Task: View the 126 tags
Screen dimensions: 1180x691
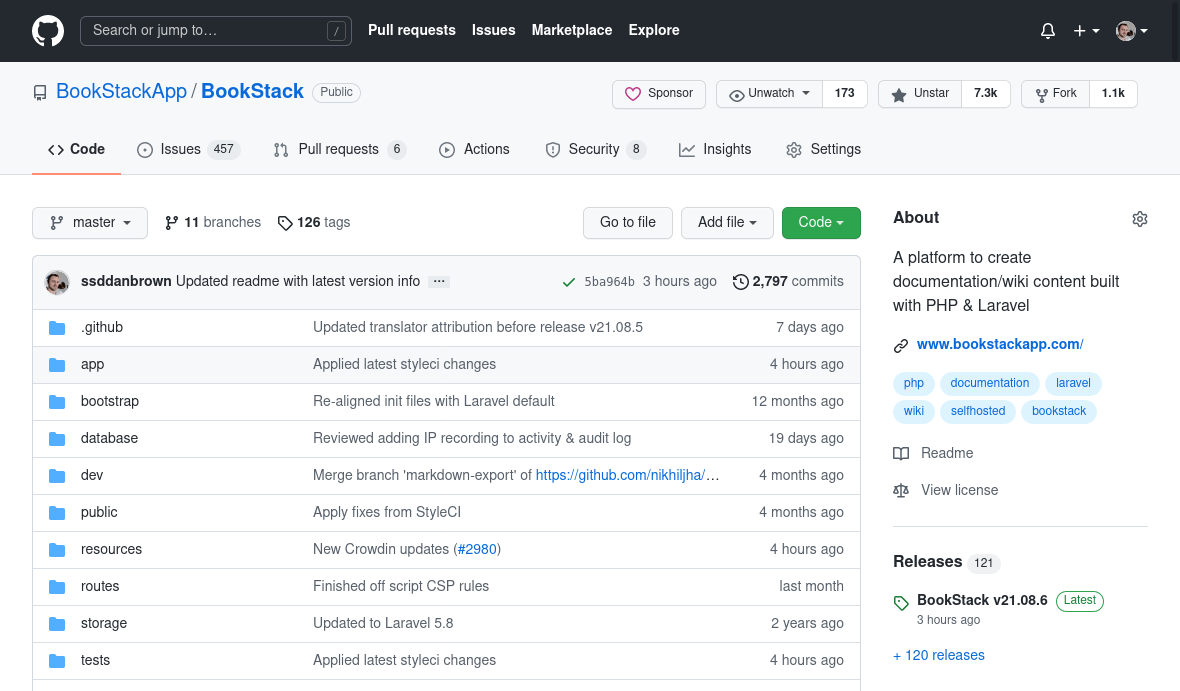Action: [314, 223]
